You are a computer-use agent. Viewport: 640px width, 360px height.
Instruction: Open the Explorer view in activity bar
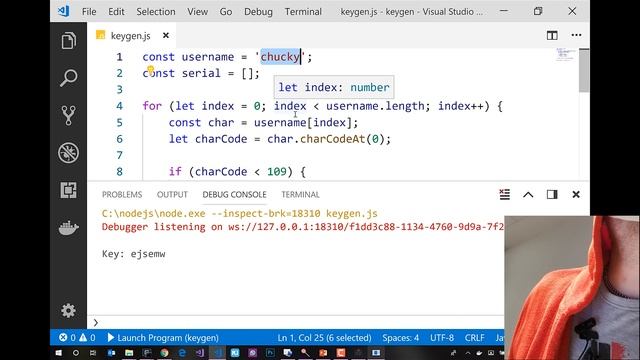(68, 41)
